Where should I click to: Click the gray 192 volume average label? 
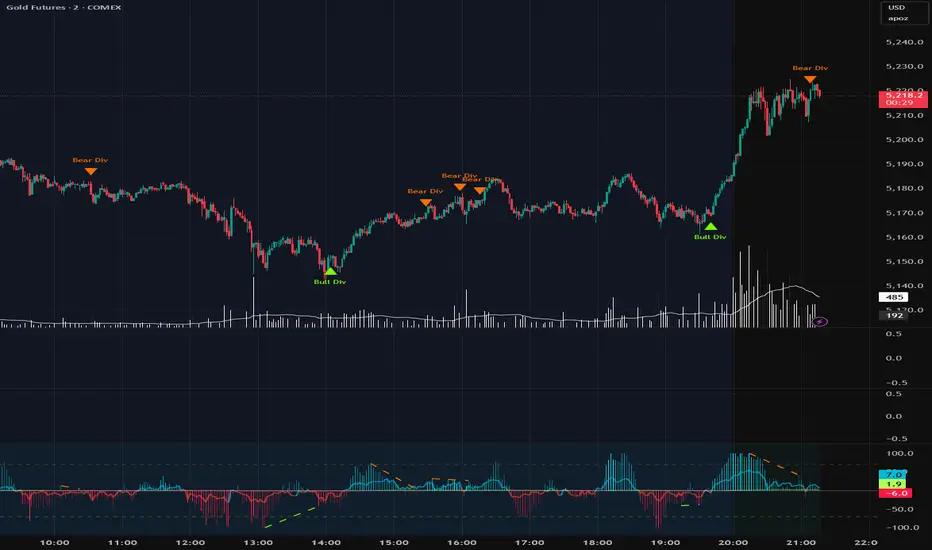point(893,315)
